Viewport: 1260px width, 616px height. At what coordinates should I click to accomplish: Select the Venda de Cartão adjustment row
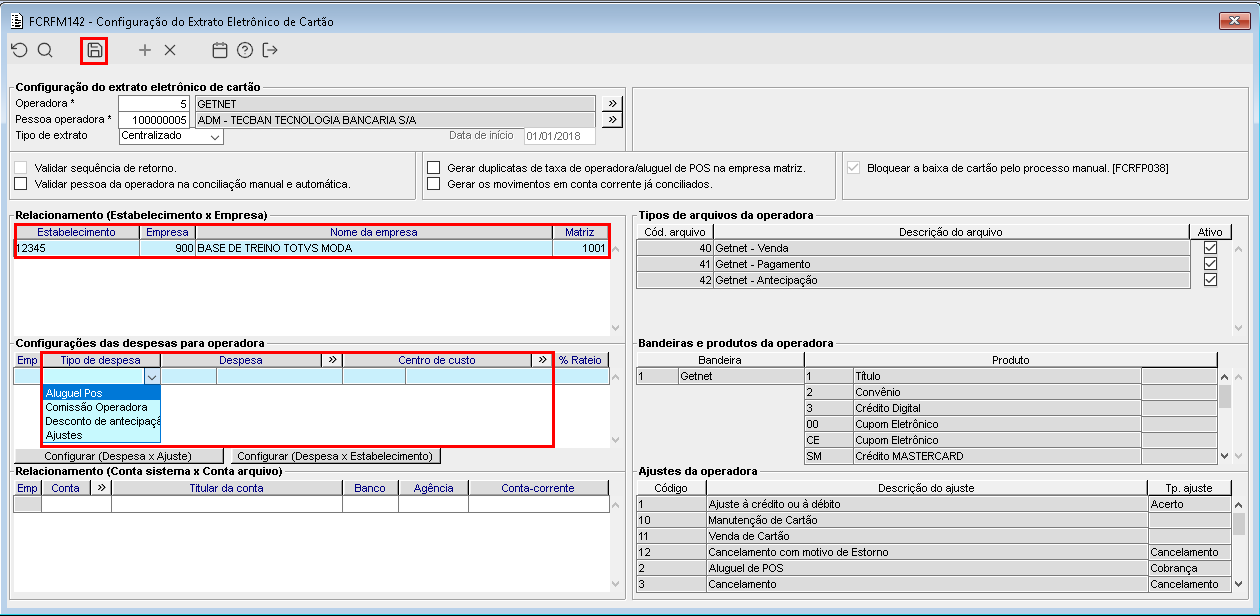click(x=933, y=536)
